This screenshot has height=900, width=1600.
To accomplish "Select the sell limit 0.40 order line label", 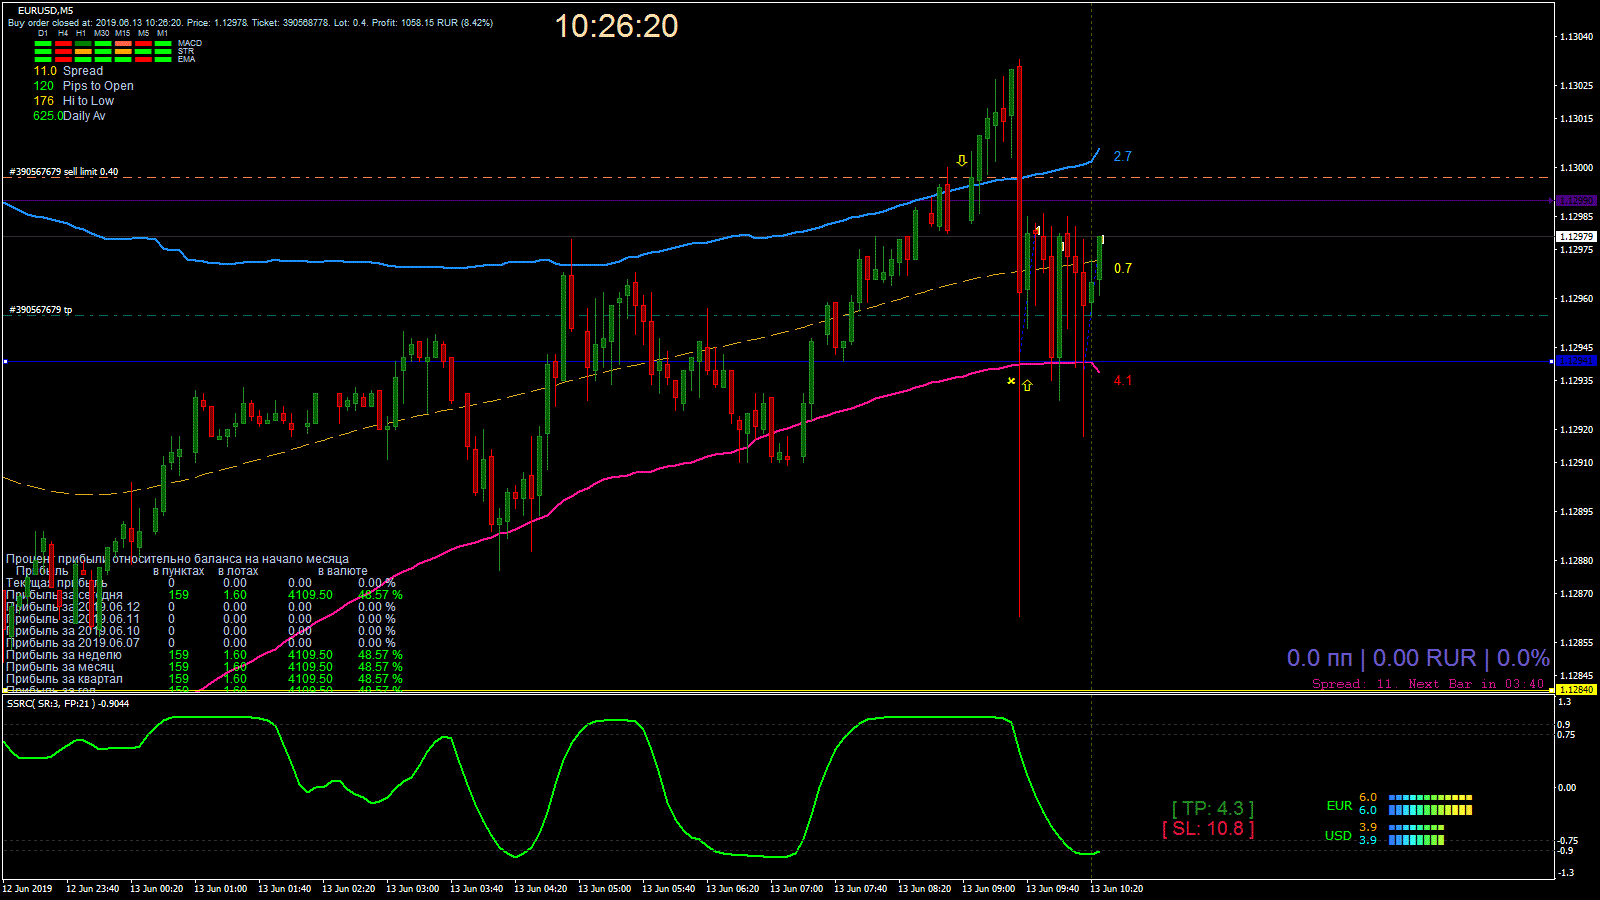I will coord(64,172).
